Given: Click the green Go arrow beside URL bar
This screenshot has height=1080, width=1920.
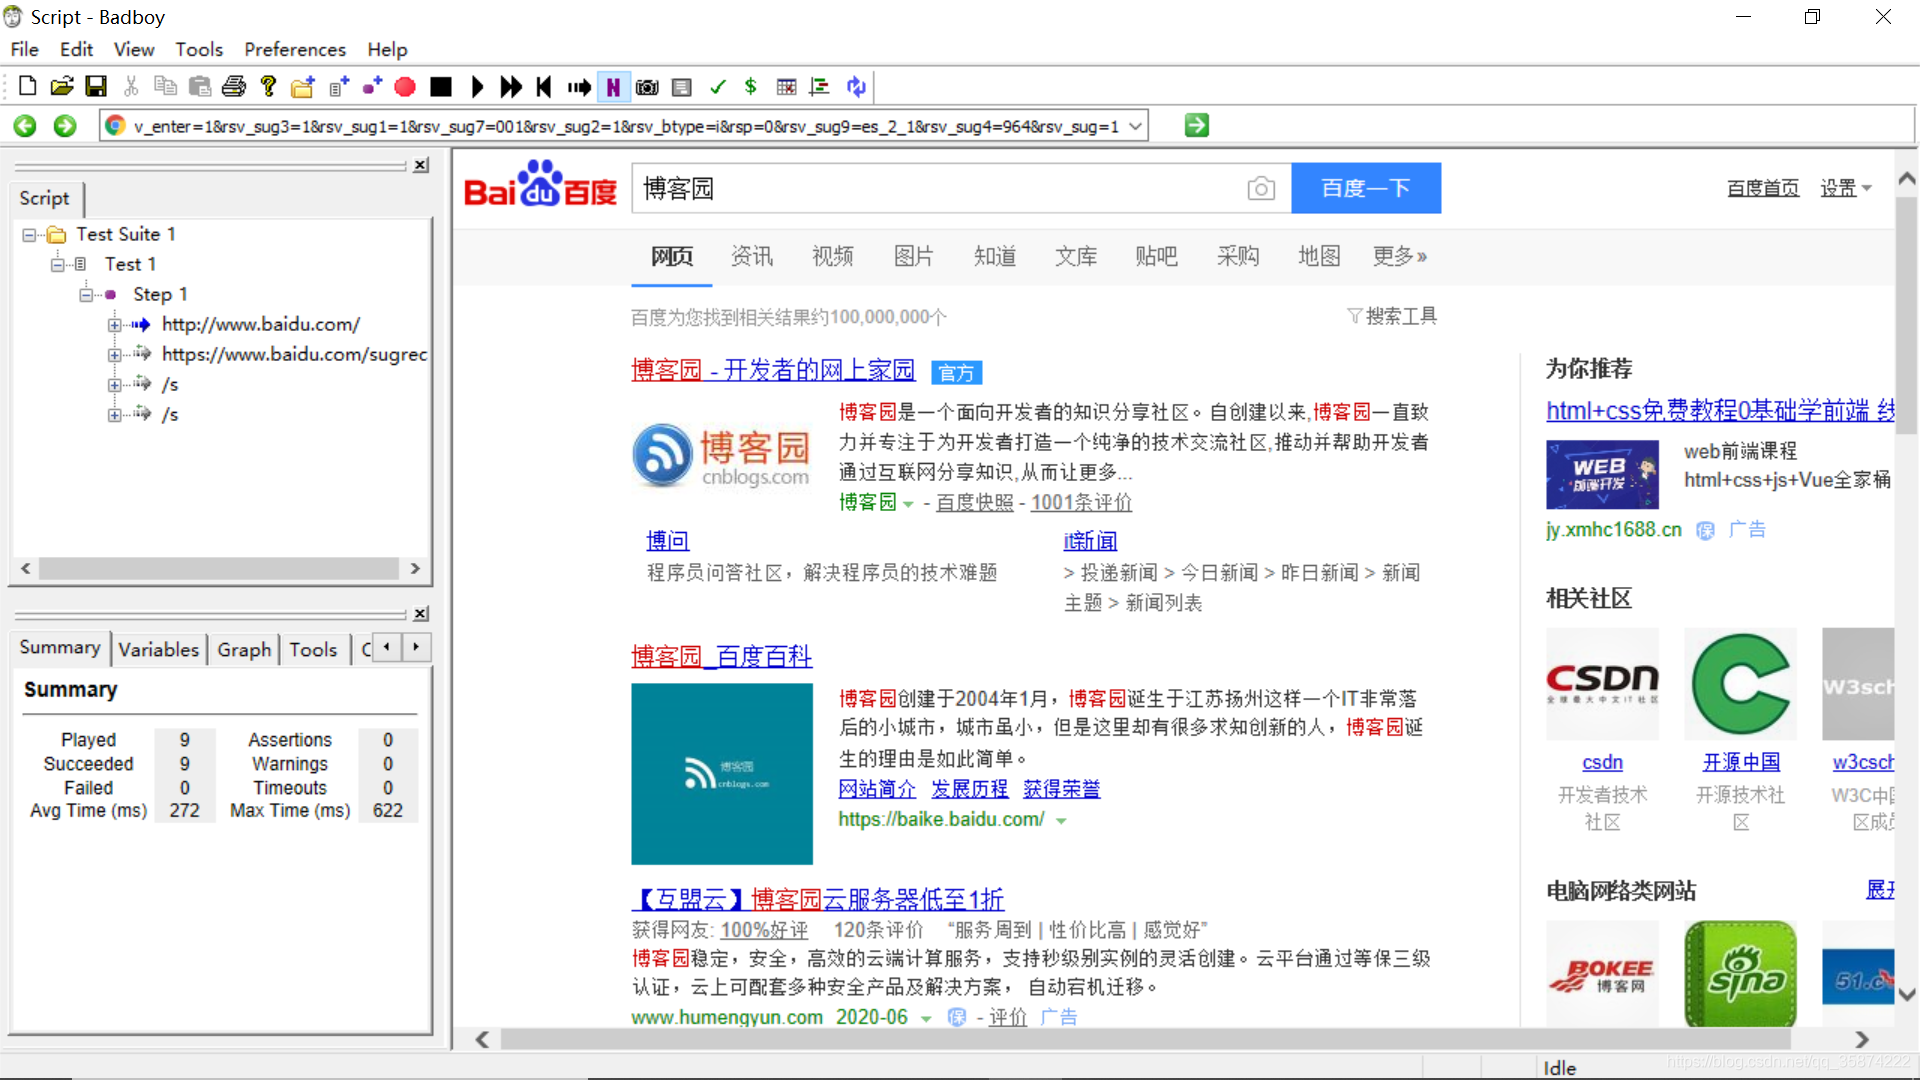Looking at the screenshot, I should click(1197, 126).
